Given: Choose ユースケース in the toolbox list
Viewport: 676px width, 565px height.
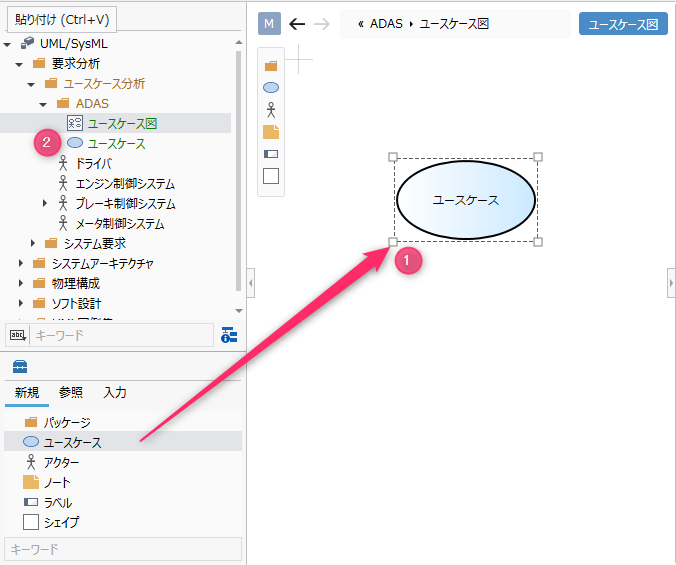Looking at the screenshot, I should 123,442.
